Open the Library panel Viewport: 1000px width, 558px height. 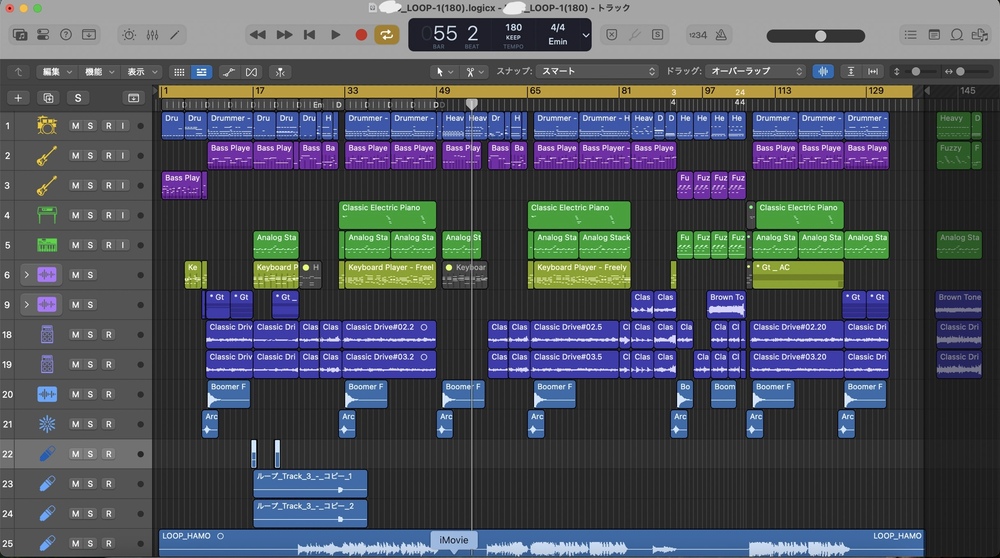pos(20,34)
